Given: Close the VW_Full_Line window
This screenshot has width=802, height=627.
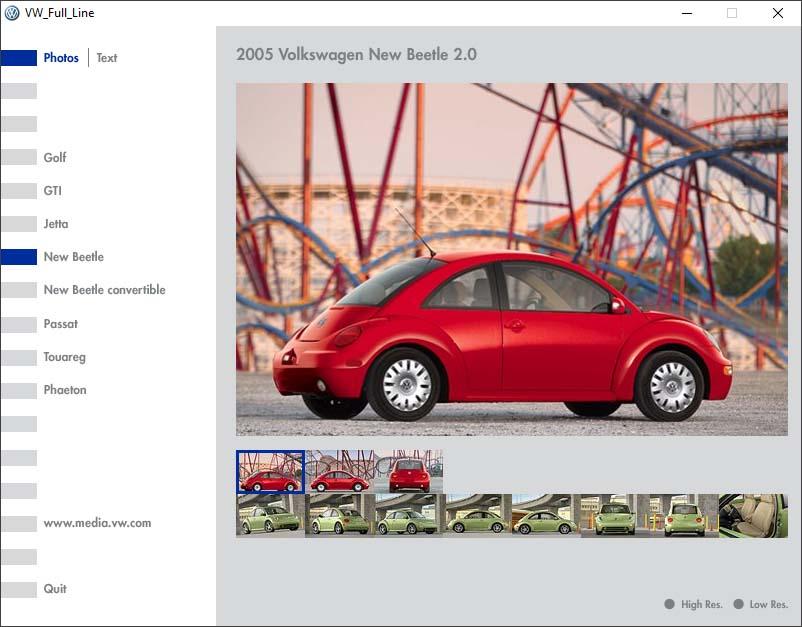Looking at the screenshot, I should 777,13.
